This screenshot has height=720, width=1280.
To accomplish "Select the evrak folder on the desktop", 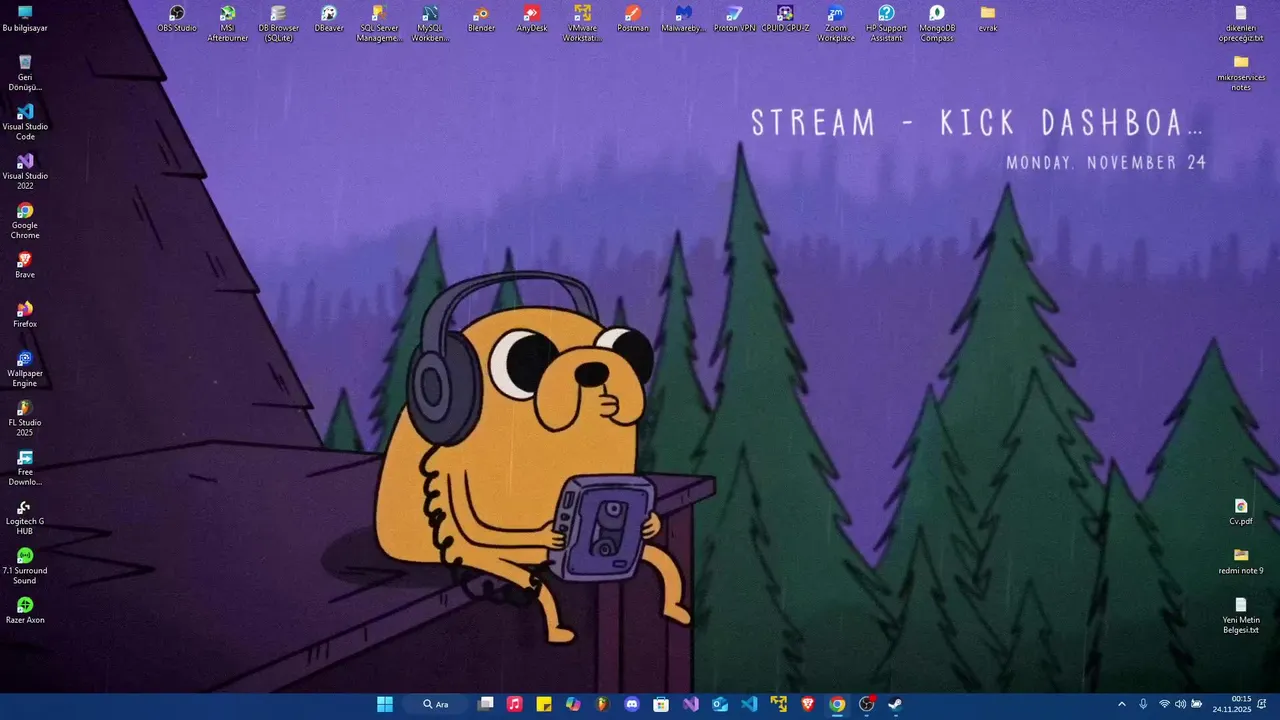I will [988, 19].
